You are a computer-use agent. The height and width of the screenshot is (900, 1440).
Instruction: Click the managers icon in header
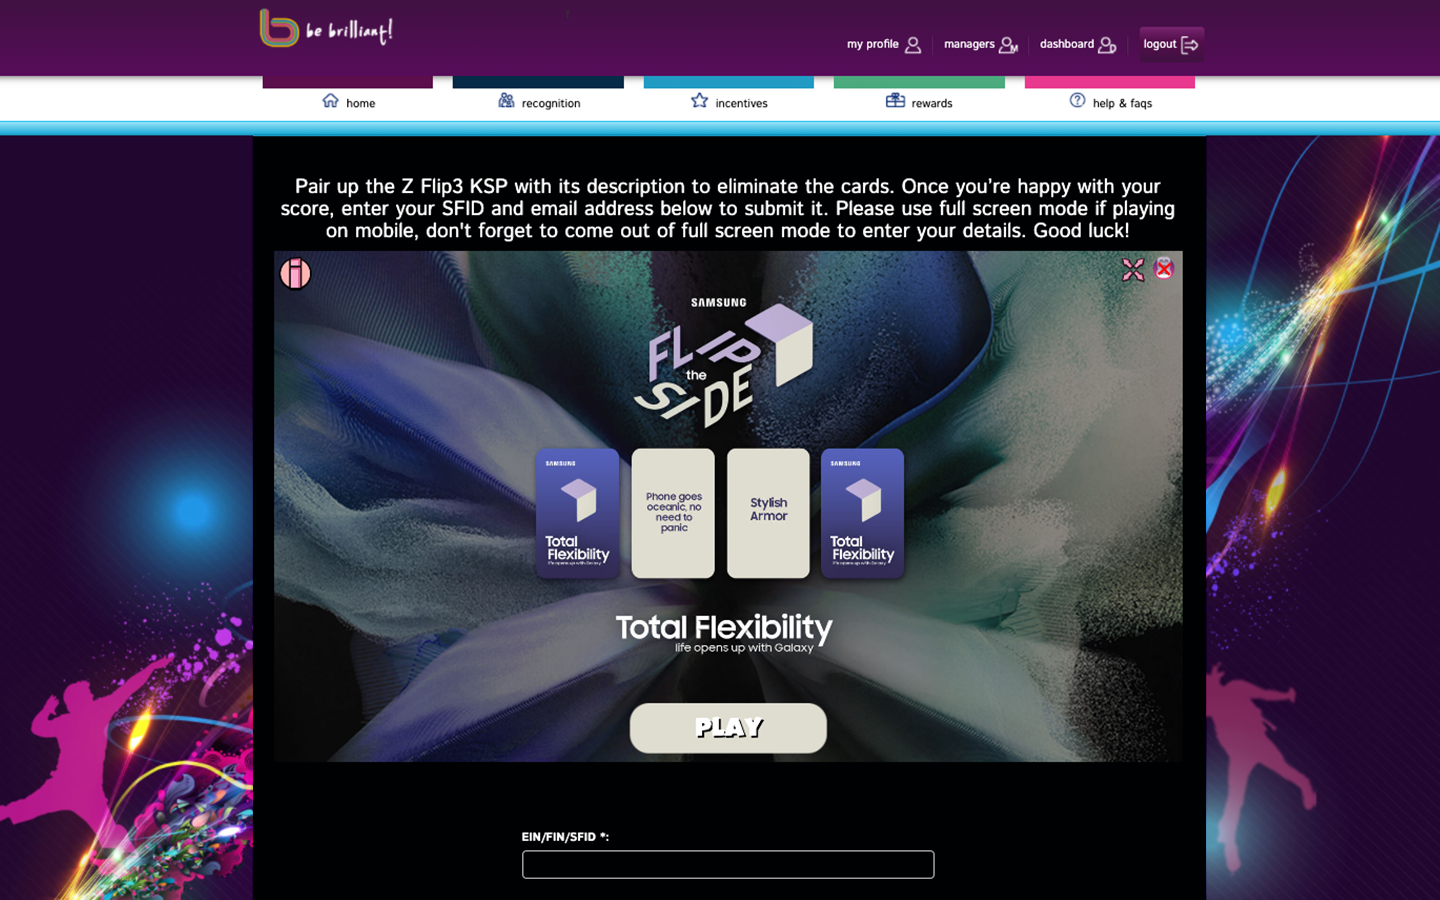[1008, 45]
